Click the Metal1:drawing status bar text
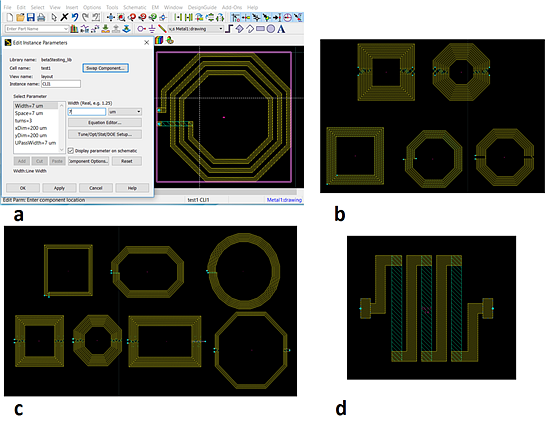550x422 pixels. click(x=284, y=200)
